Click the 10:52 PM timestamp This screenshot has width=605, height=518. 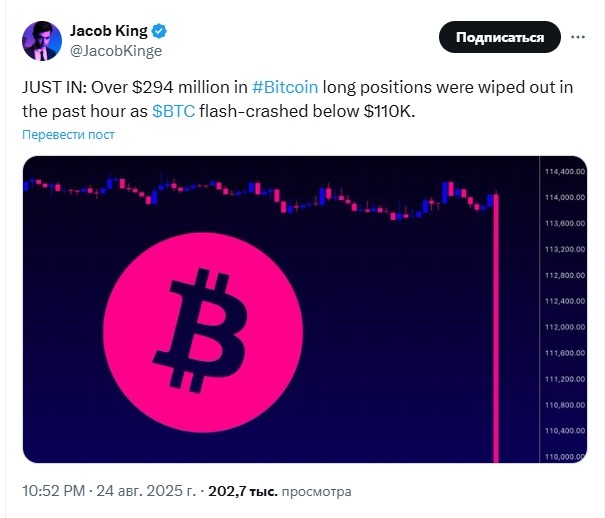pos(56,492)
